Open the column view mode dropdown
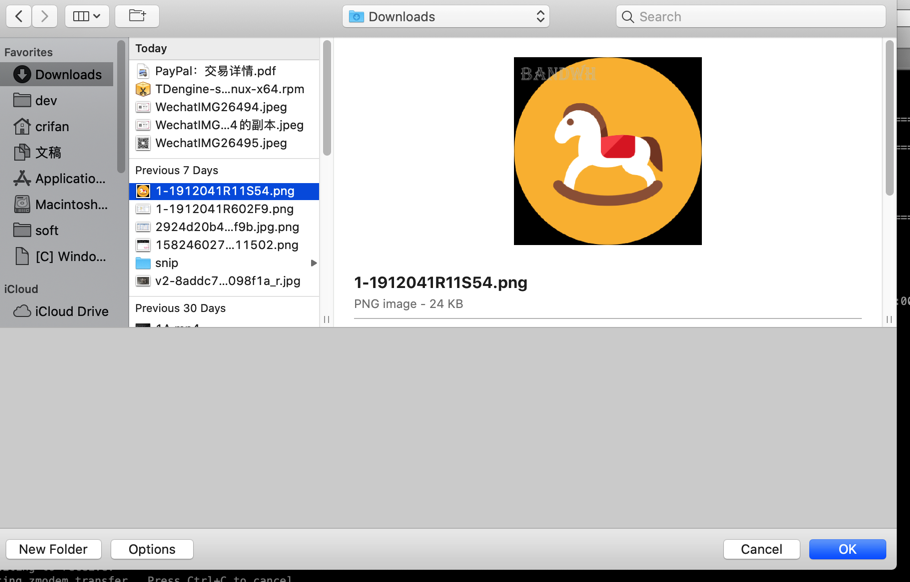 point(86,16)
